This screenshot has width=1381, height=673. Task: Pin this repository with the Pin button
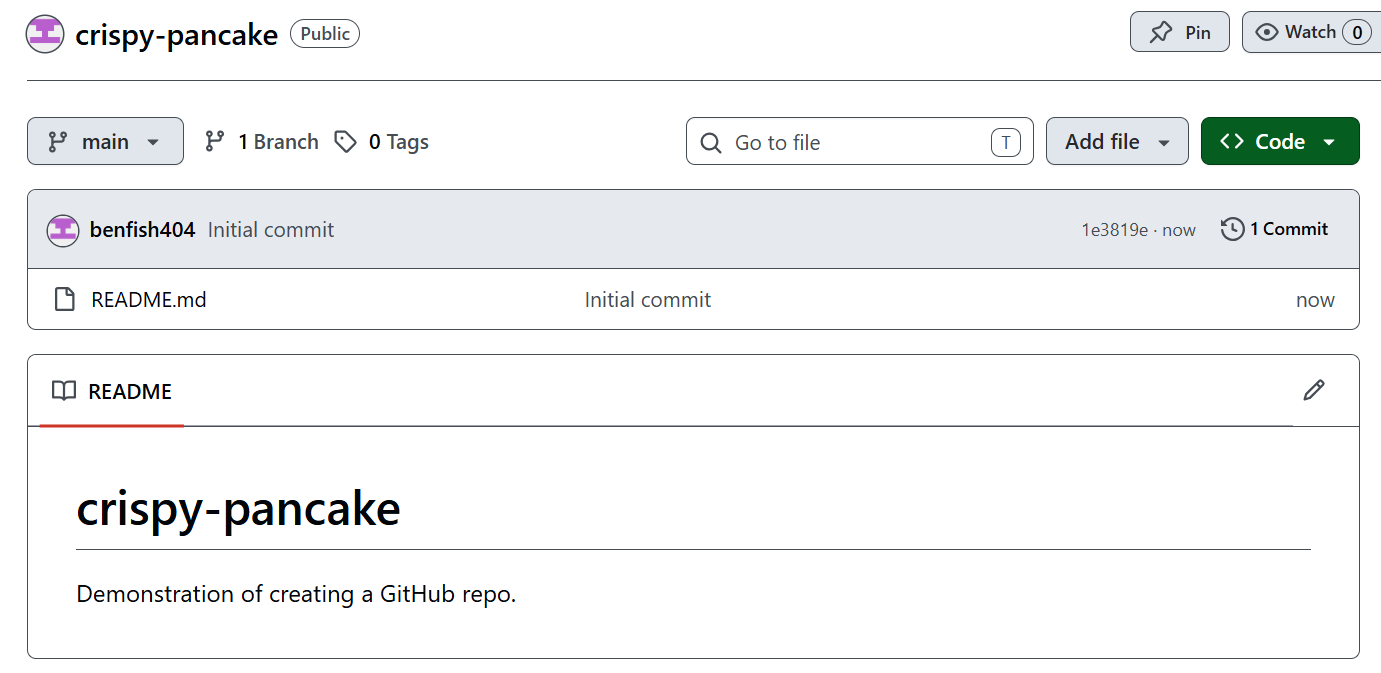1179,32
